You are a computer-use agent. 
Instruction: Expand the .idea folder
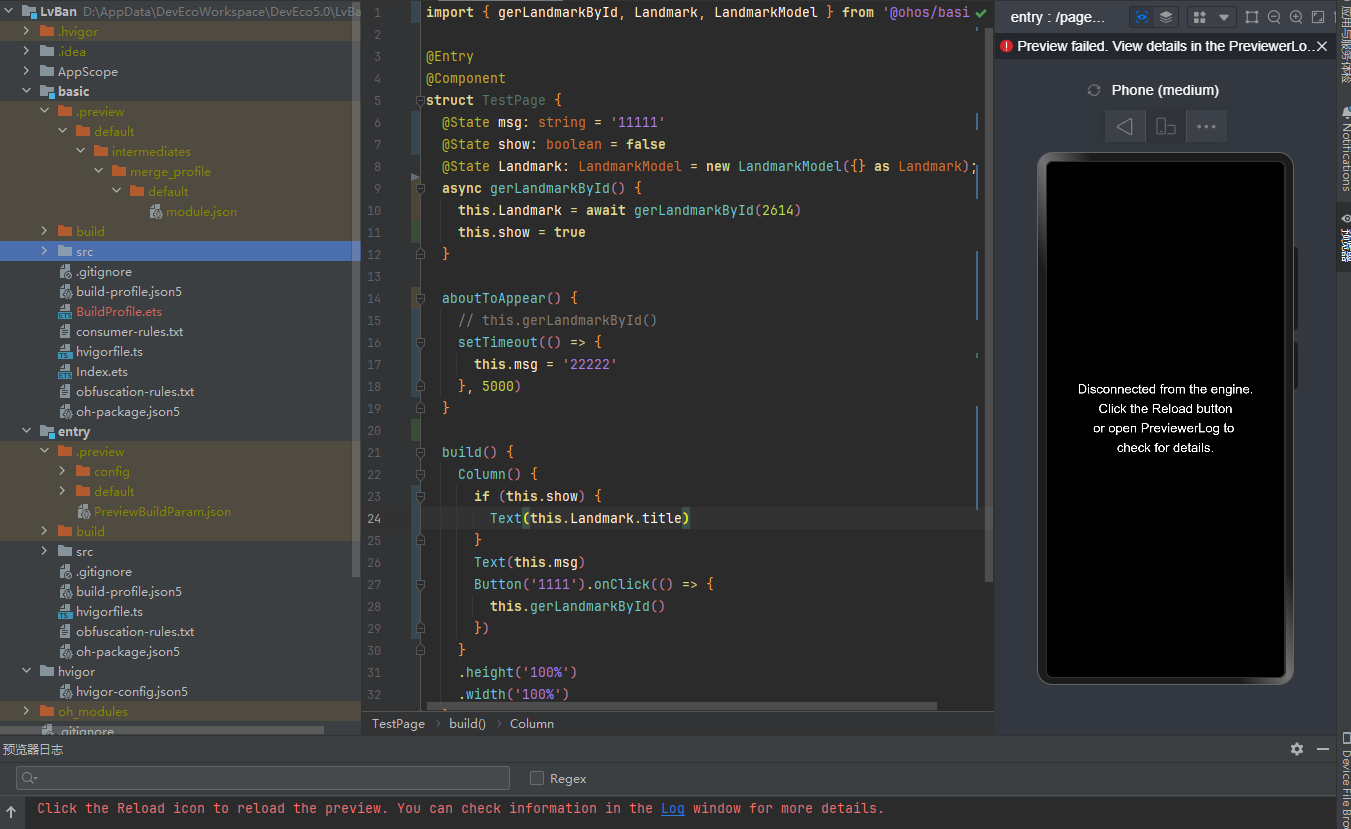point(27,51)
